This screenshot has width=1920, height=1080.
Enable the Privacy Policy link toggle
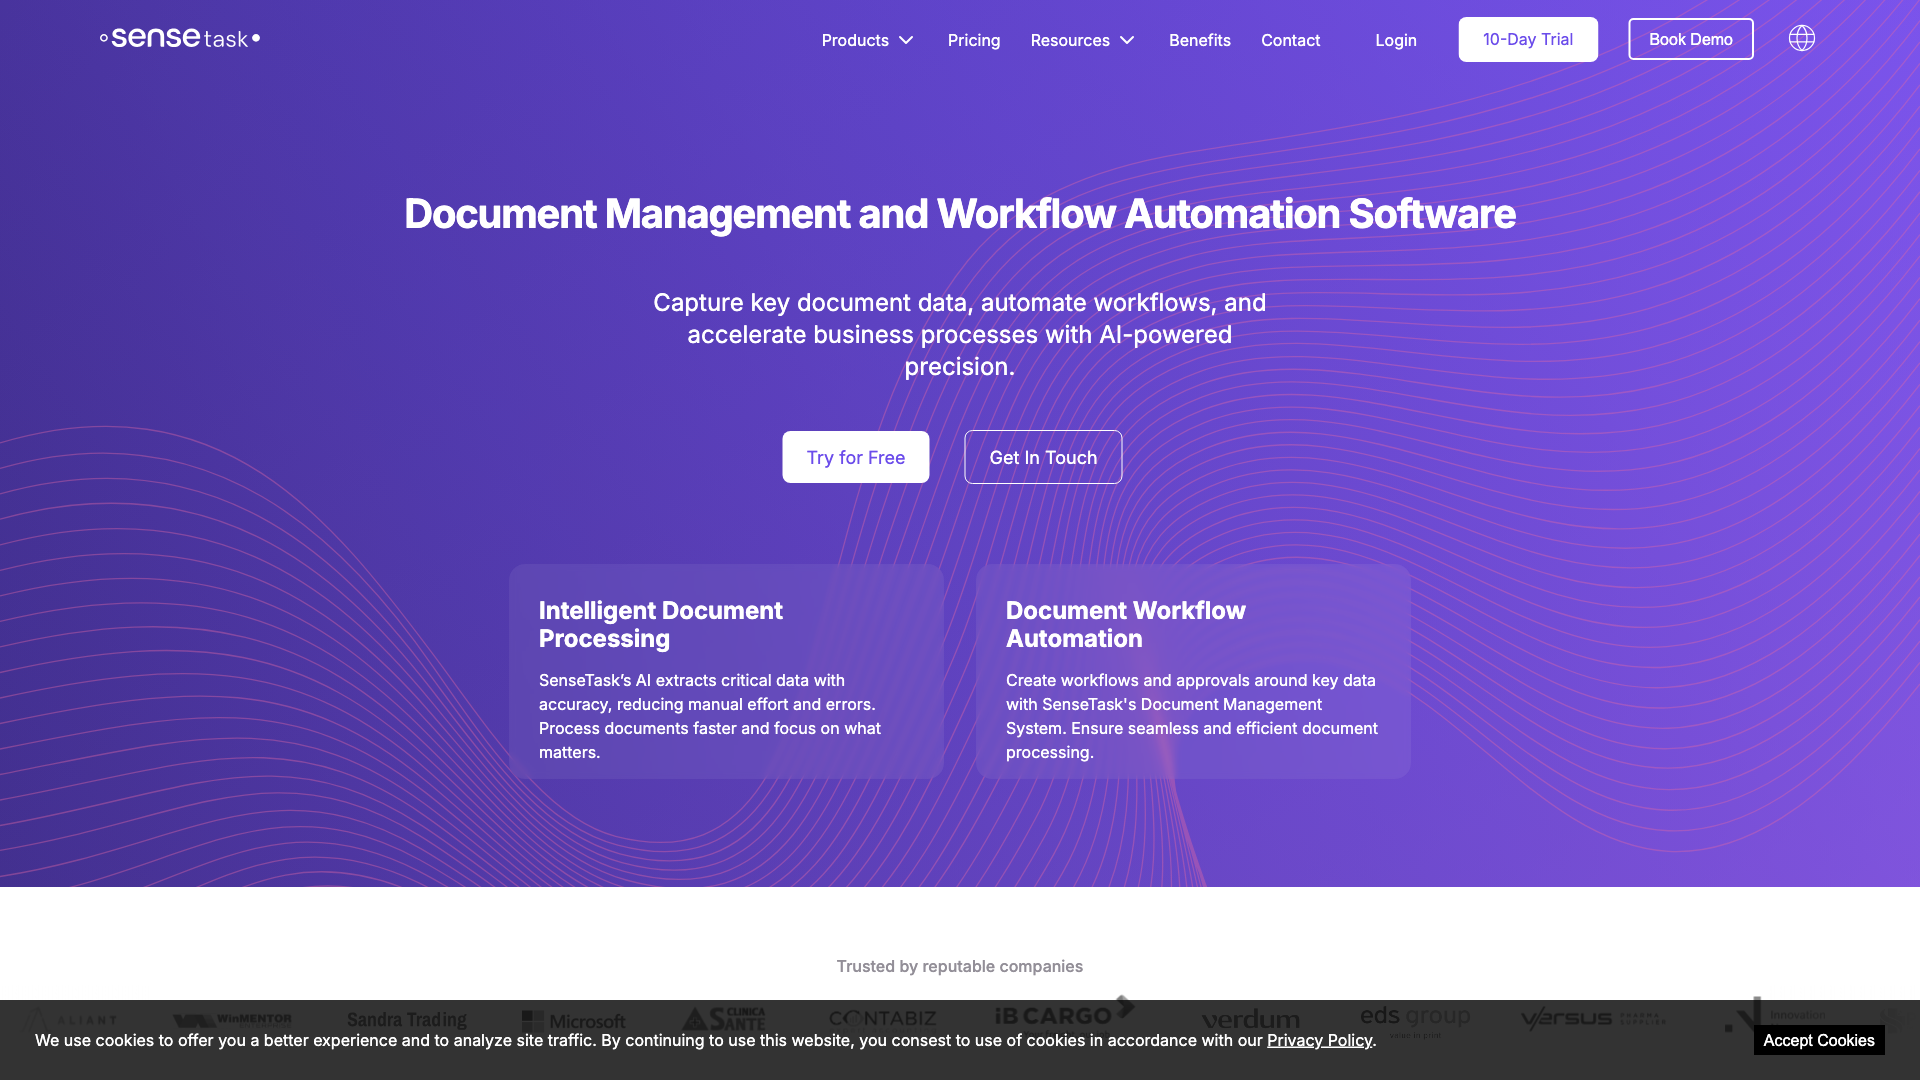(1319, 1042)
